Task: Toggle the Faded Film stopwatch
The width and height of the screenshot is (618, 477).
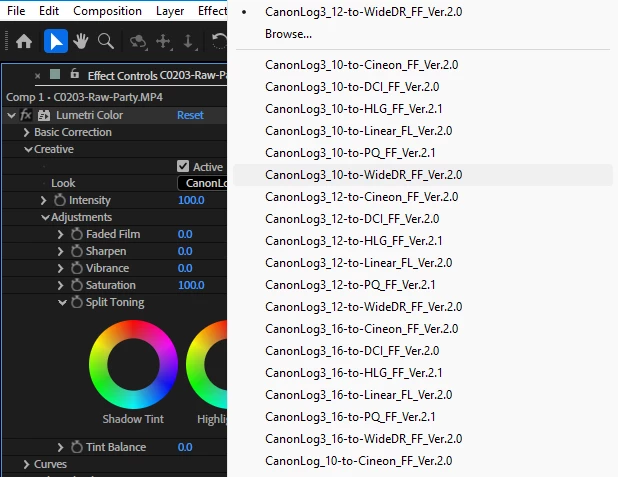Action: pos(77,234)
